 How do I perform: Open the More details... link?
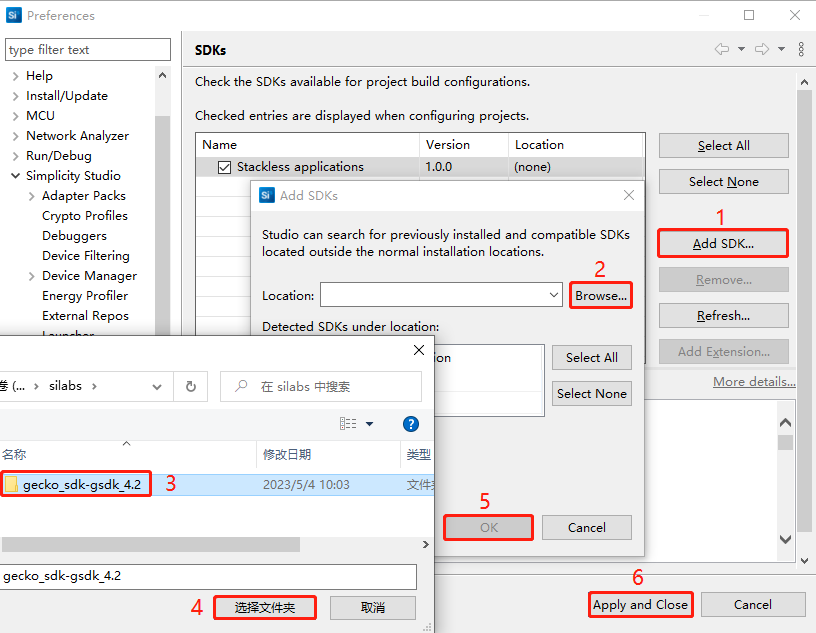[x=754, y=382]
